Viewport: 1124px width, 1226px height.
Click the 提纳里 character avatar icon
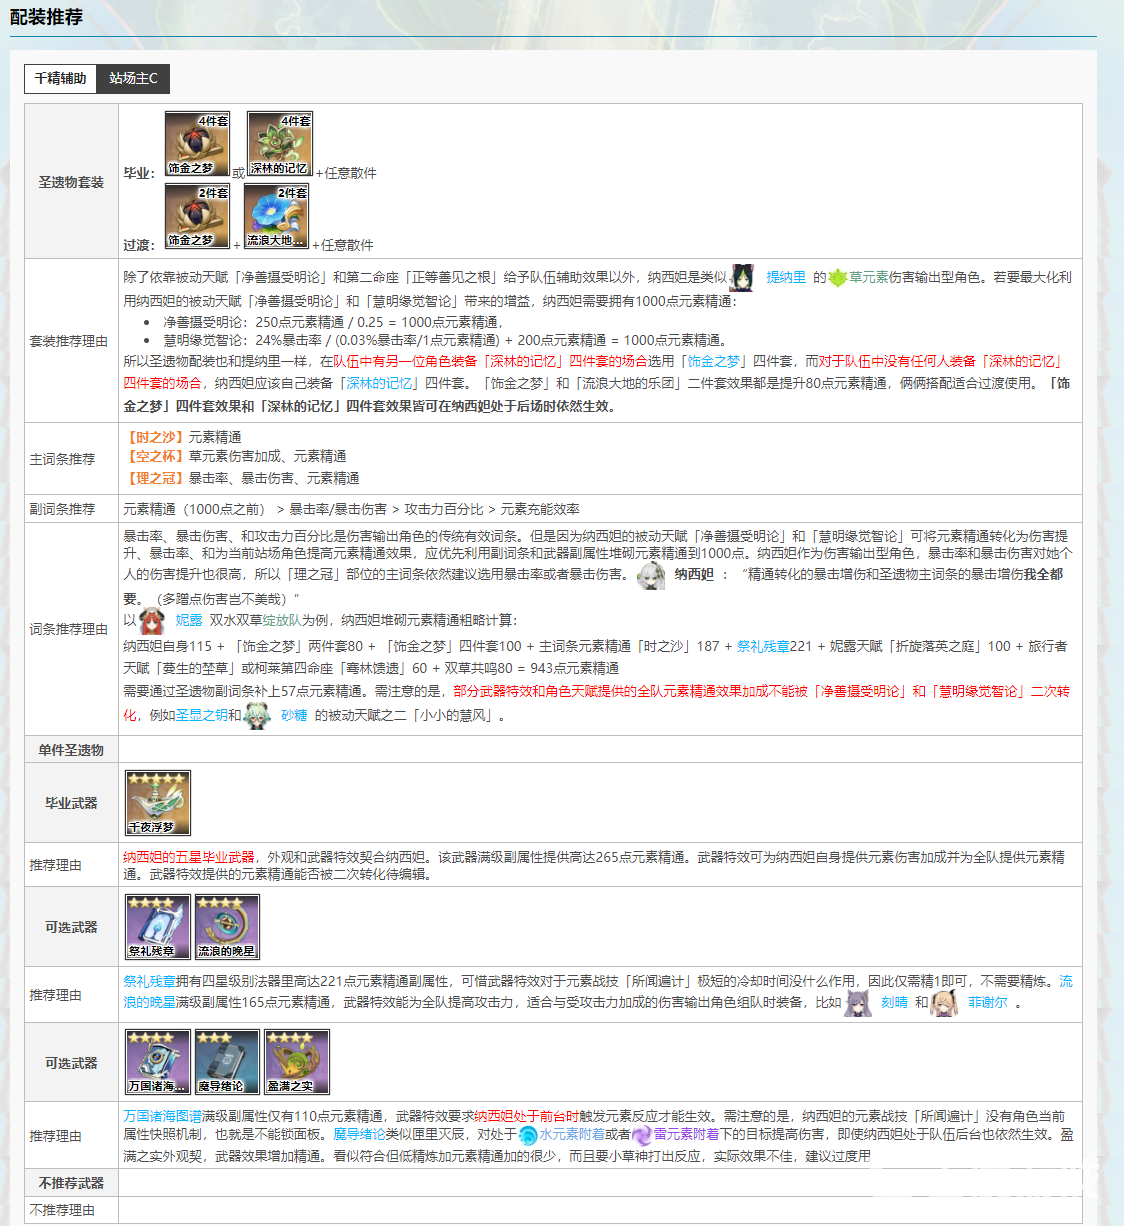click(x=742, y=277)
